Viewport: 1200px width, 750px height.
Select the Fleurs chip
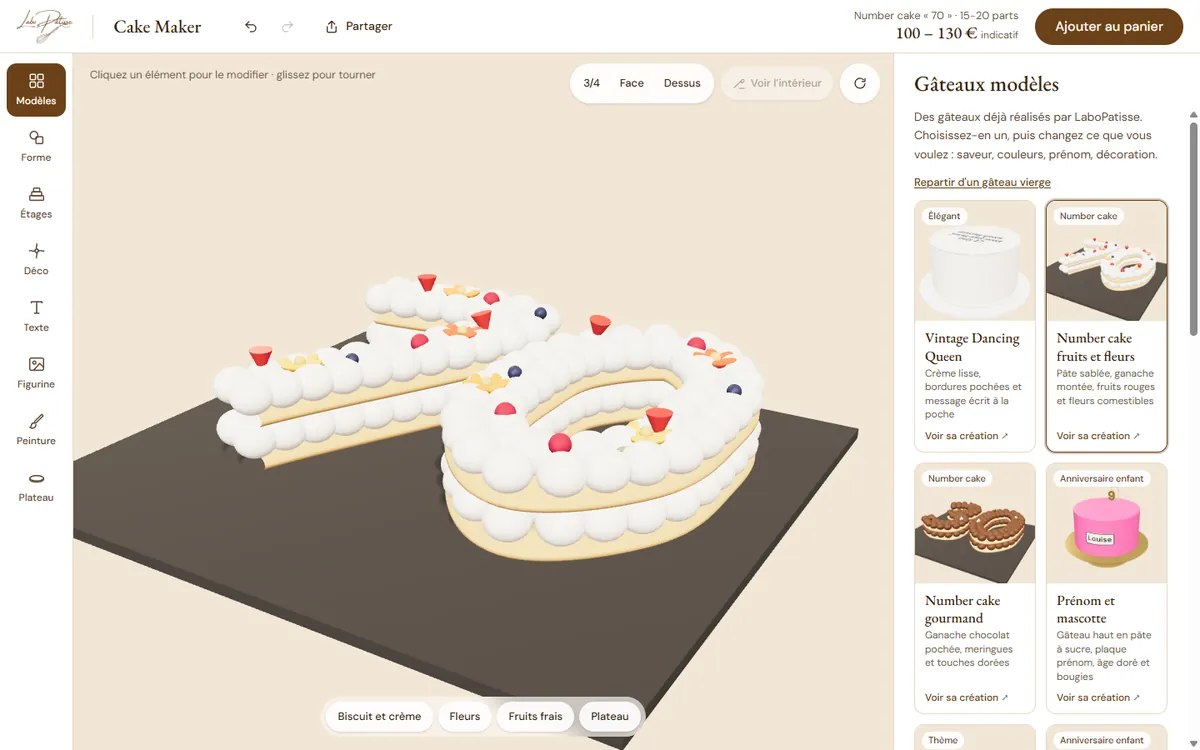[x=465, y=716]
